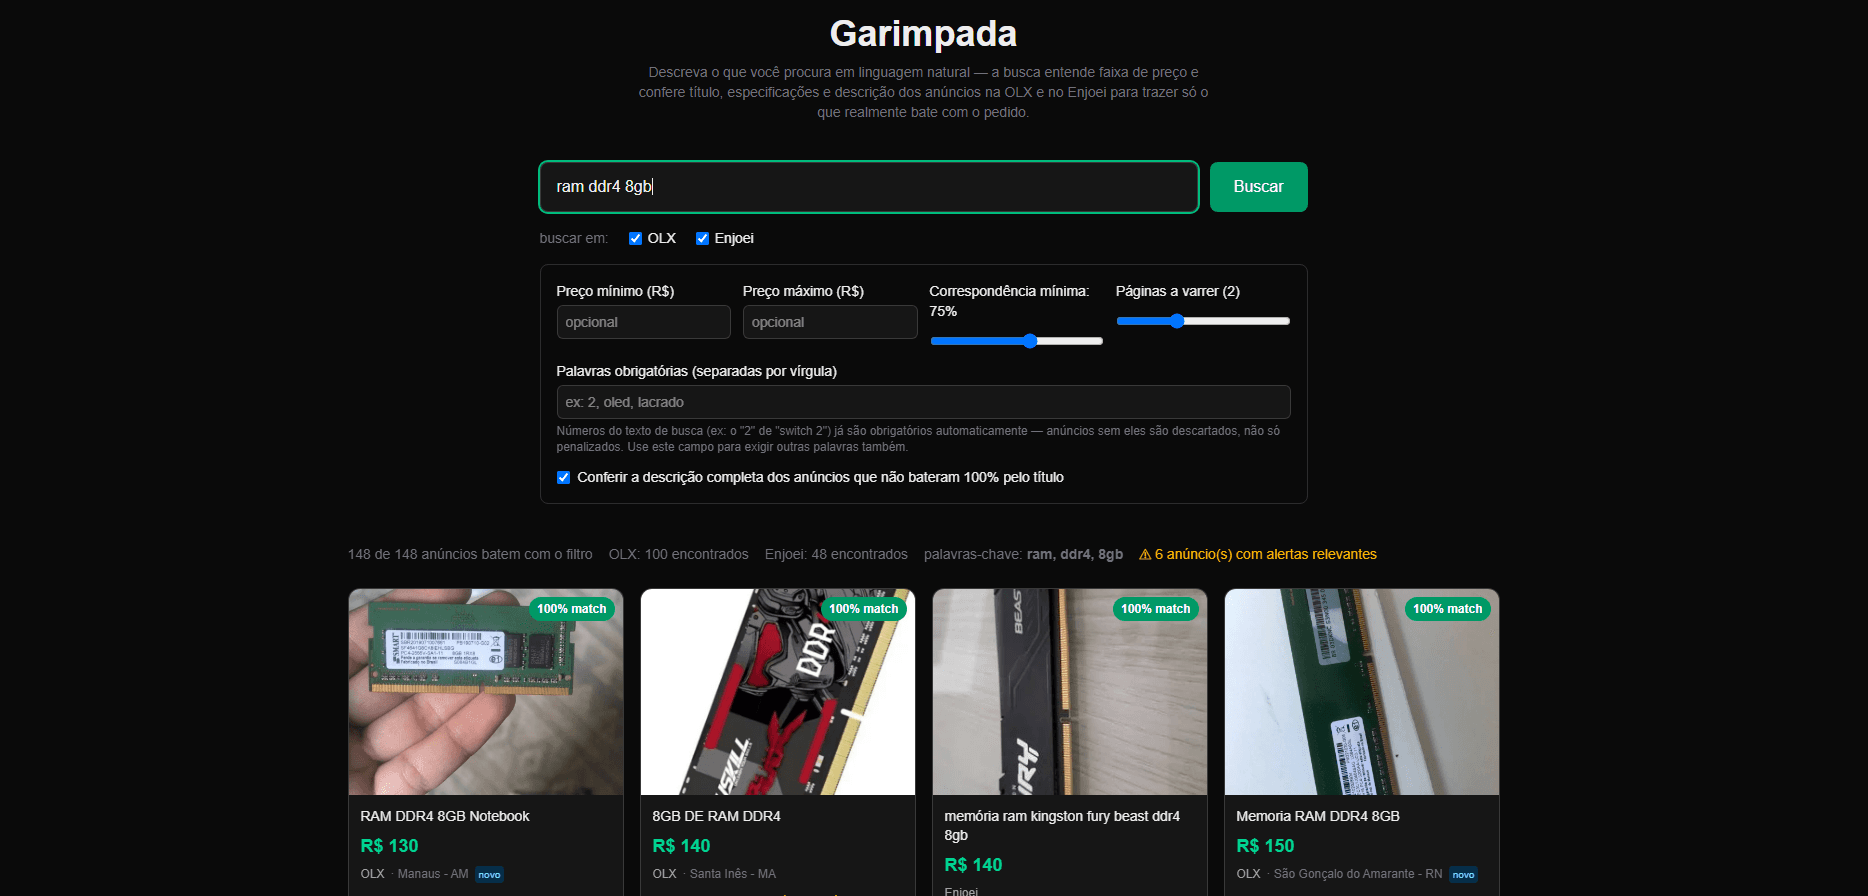Click the '8GB DE RAM DDR4' listing title
This screenshot has height=896, width=1868.
[716, 816]
